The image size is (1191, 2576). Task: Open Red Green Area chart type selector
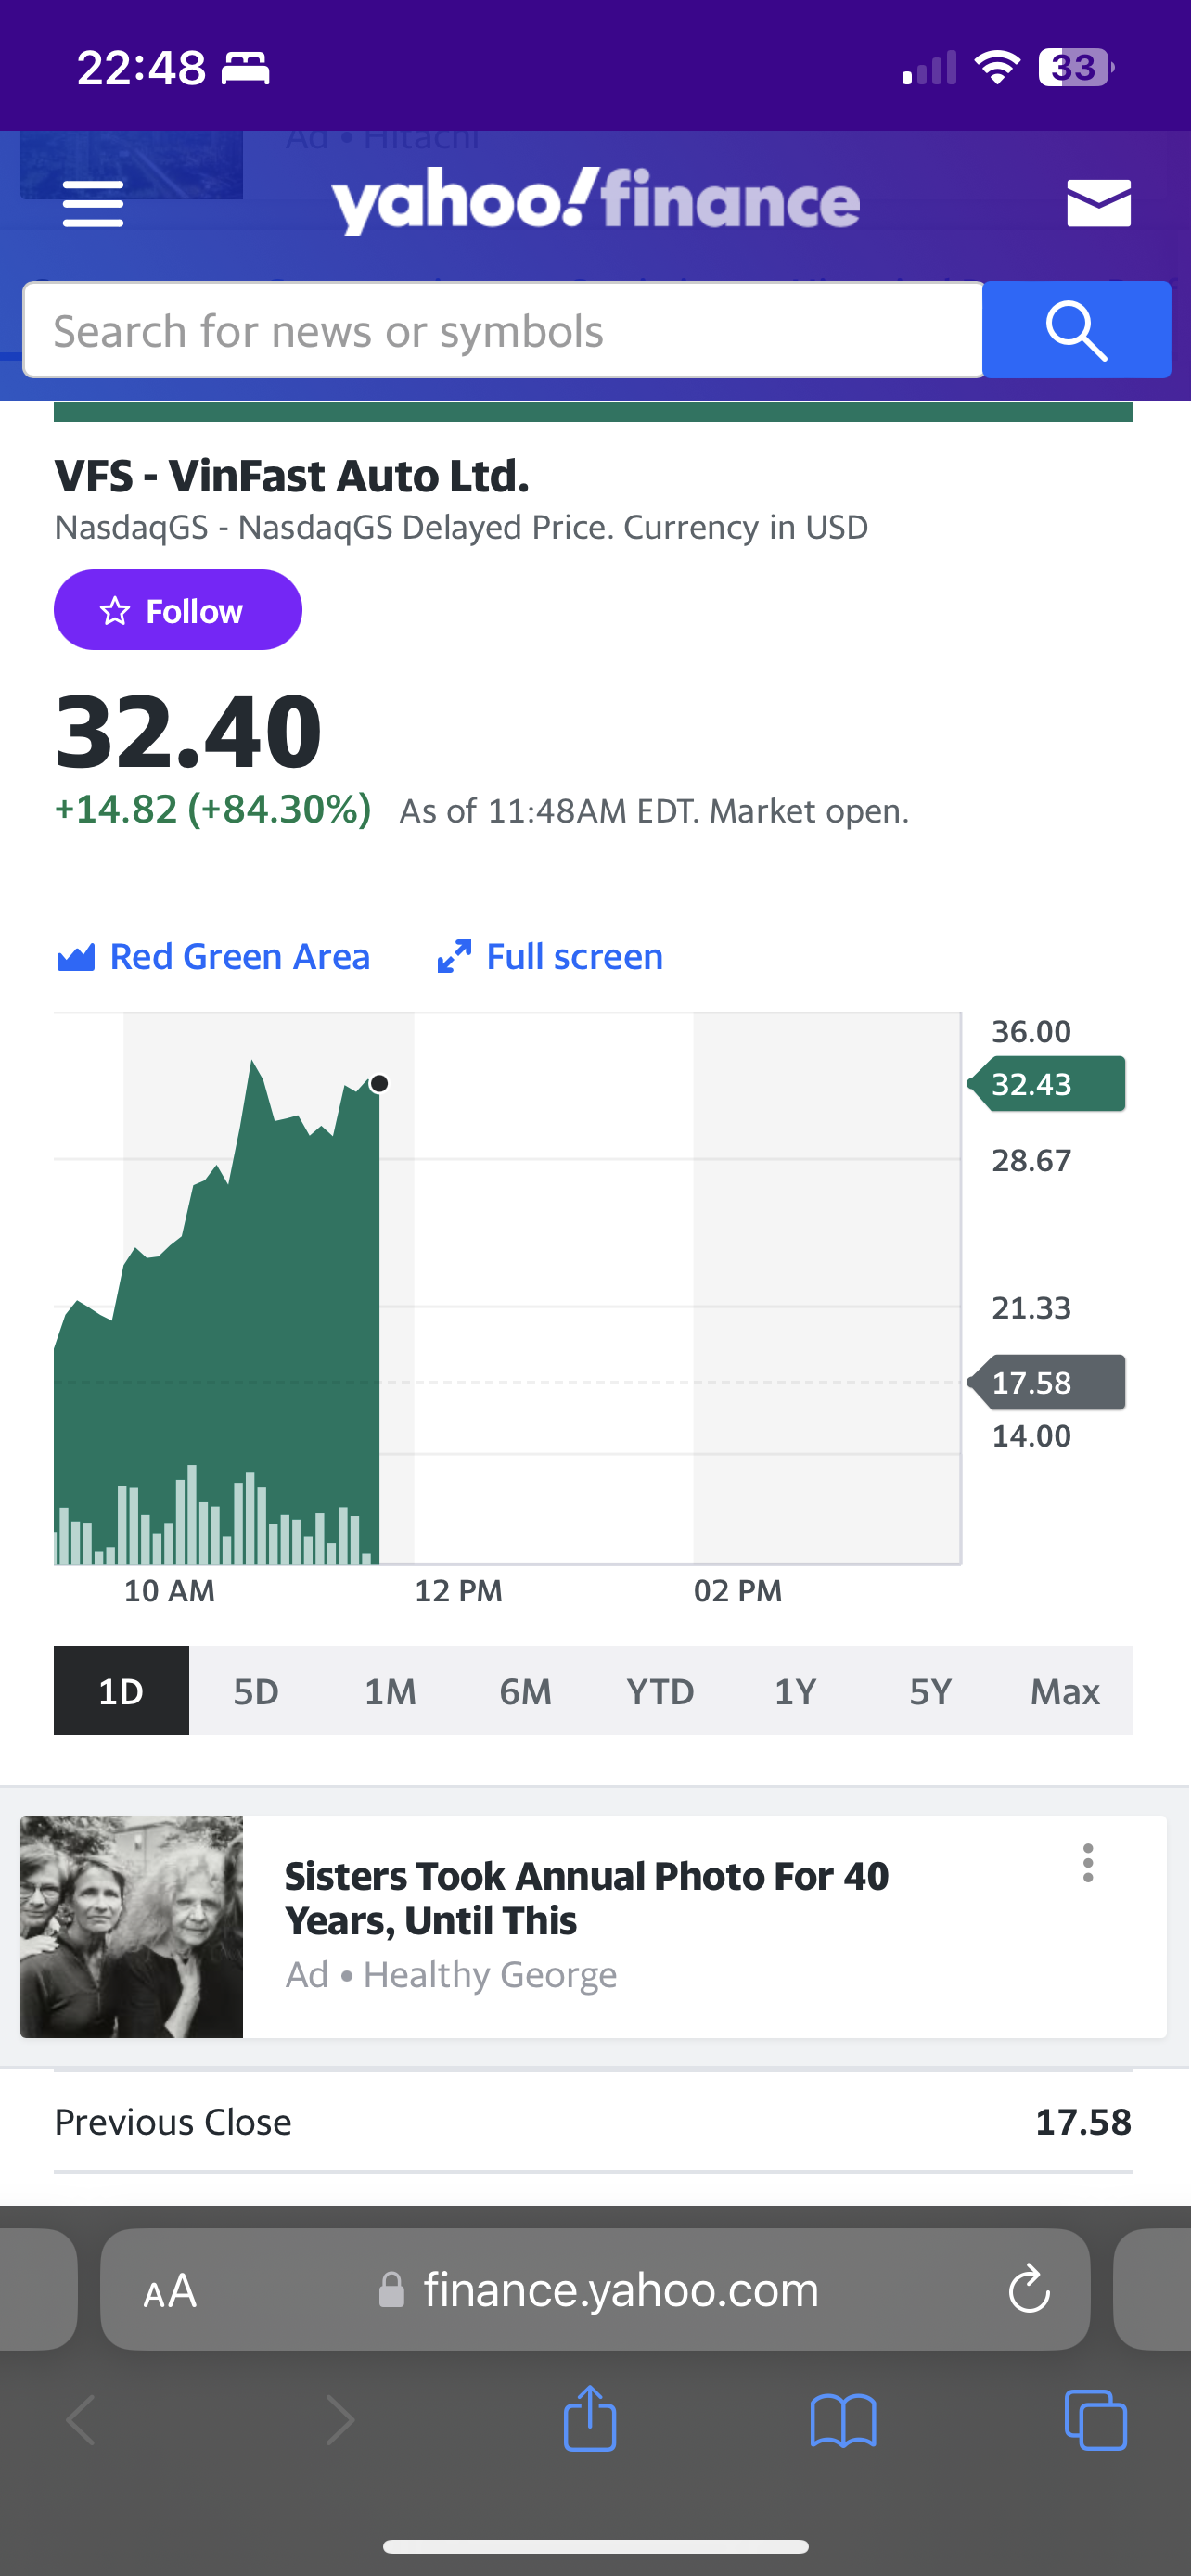[214, 957]
